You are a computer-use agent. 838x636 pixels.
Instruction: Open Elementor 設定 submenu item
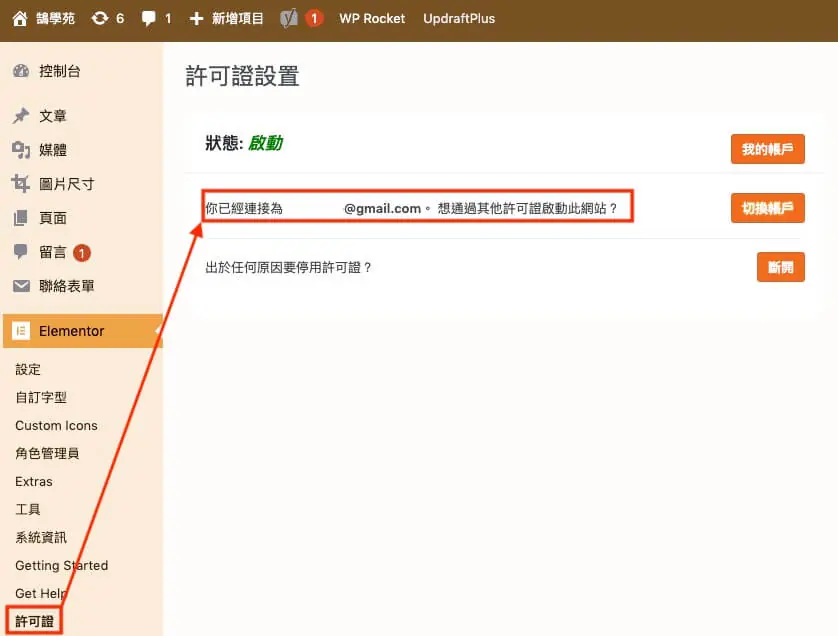pos(28,369)
